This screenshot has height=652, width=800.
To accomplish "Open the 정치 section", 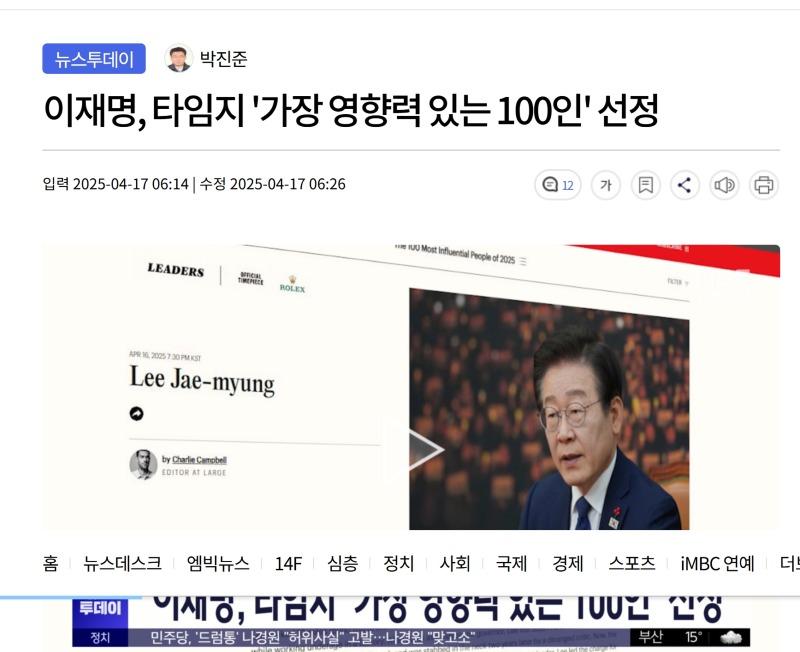I will (x=398, y=564).
